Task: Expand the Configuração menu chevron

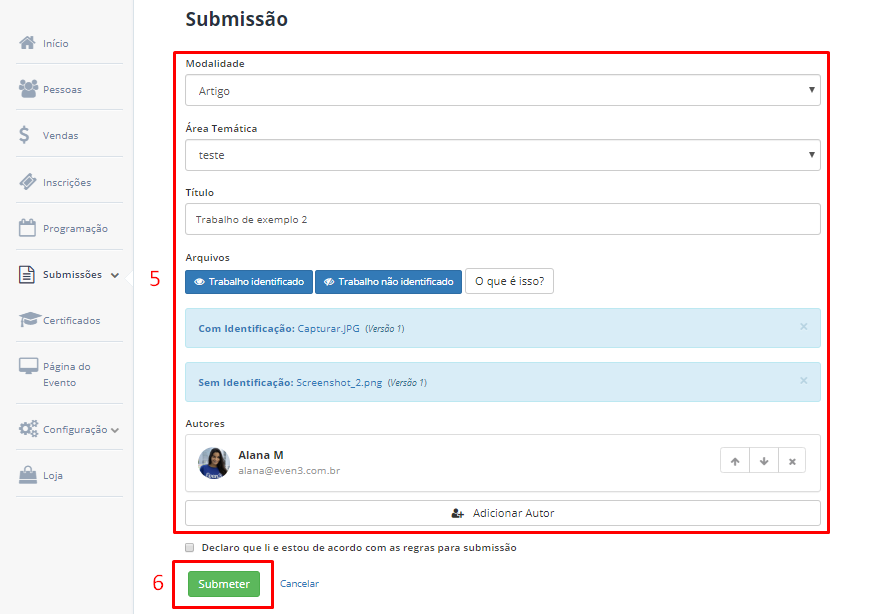Action: pos(115,430)
